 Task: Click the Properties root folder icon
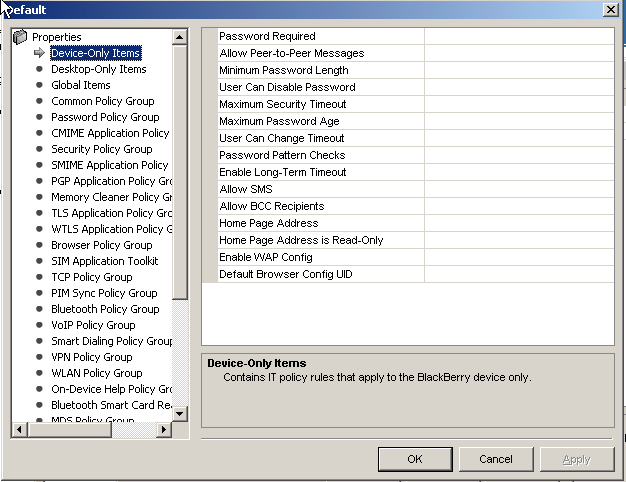tap(20, 37)
